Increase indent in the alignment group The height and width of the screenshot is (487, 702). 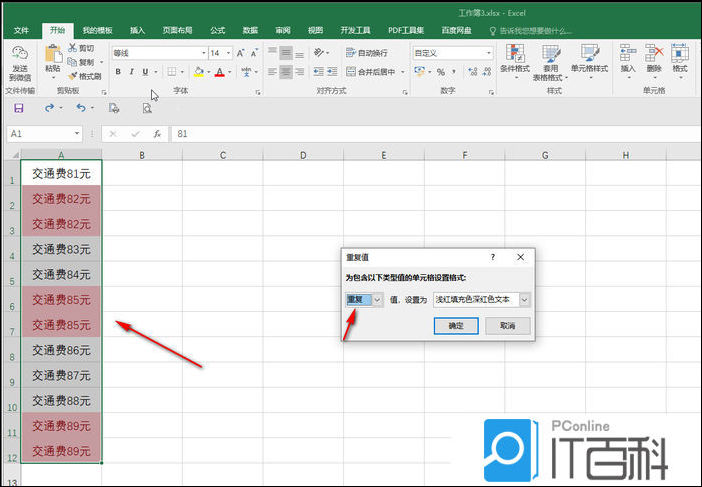click(332, 72)
